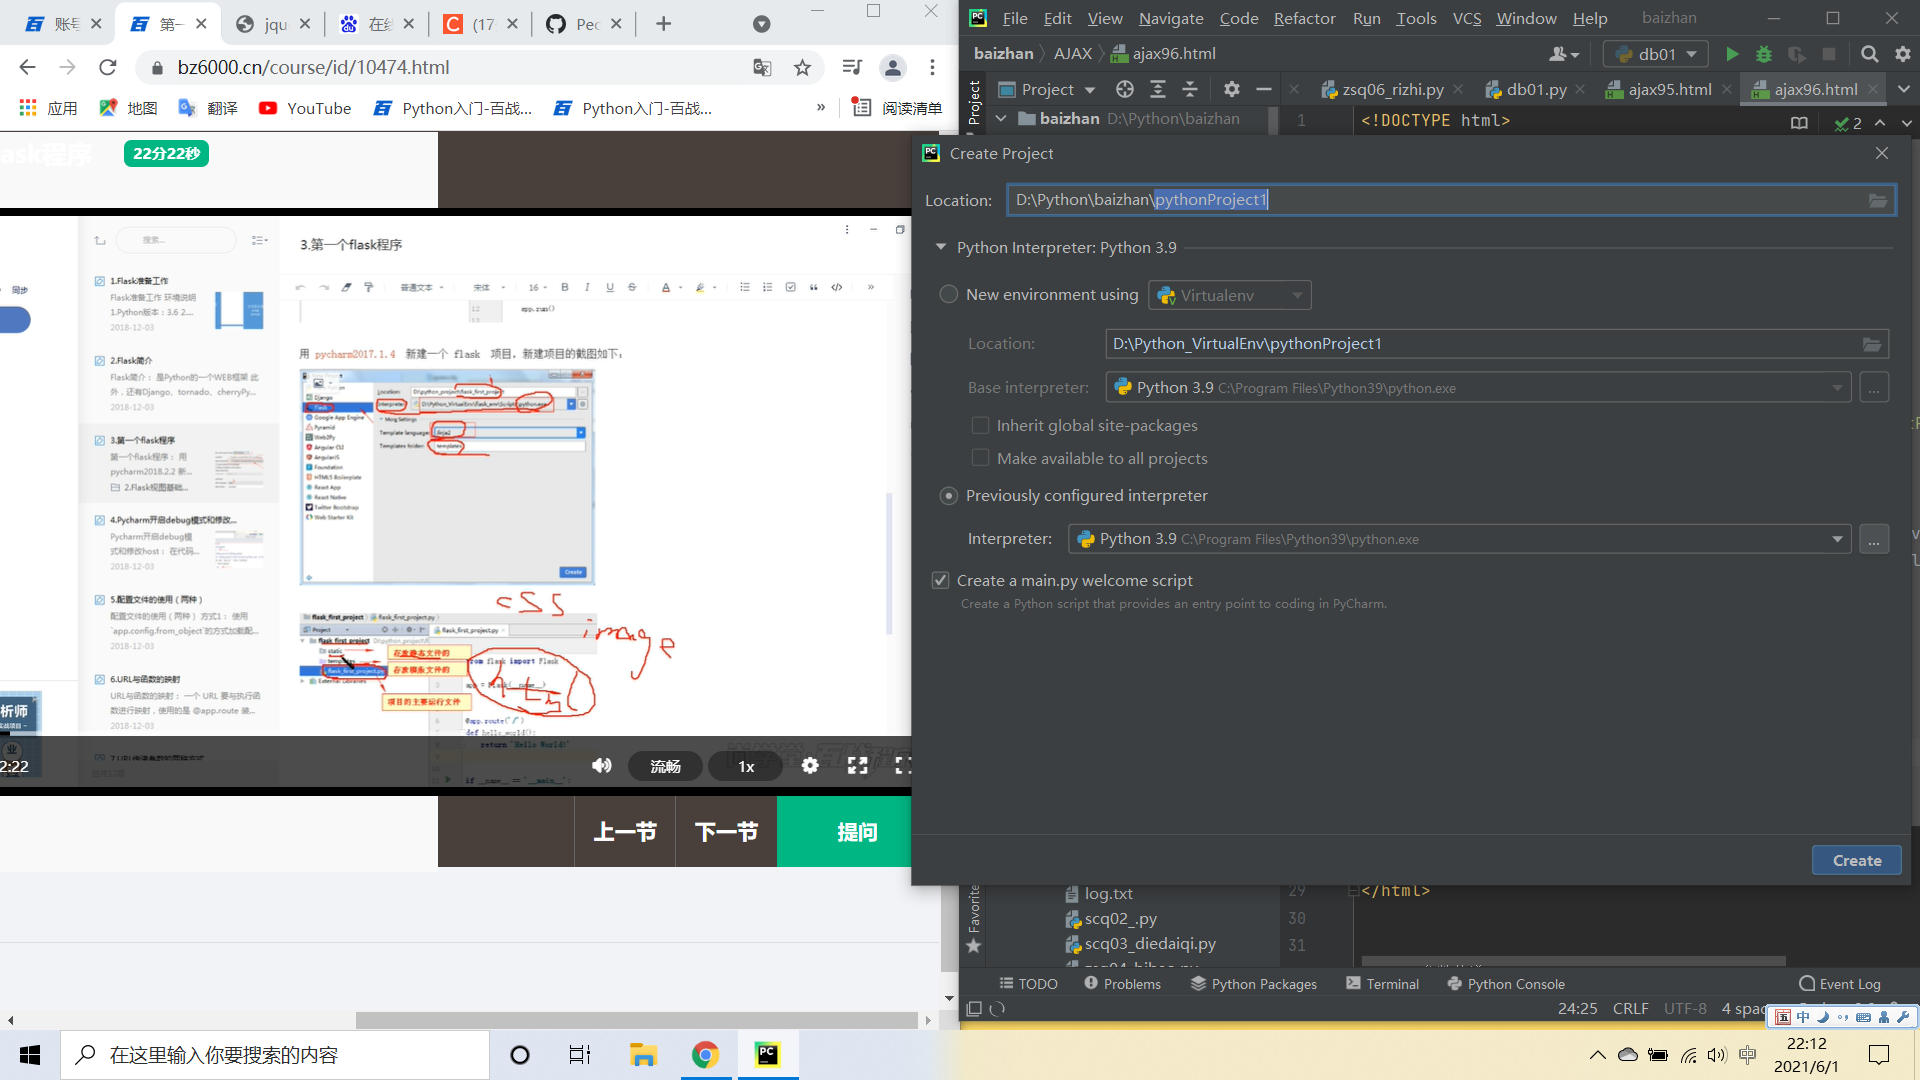Open the Interpreter Python 3.9 dropdown

[x=1459, y=539]
